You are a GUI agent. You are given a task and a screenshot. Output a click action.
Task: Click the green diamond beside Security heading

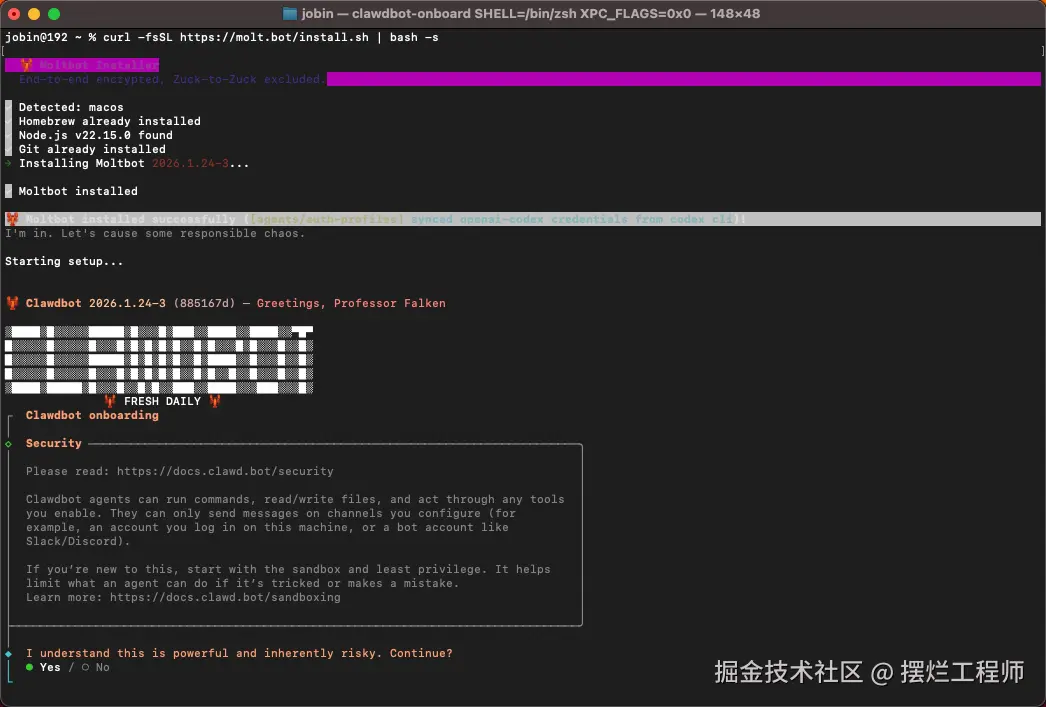pos(9,444)
